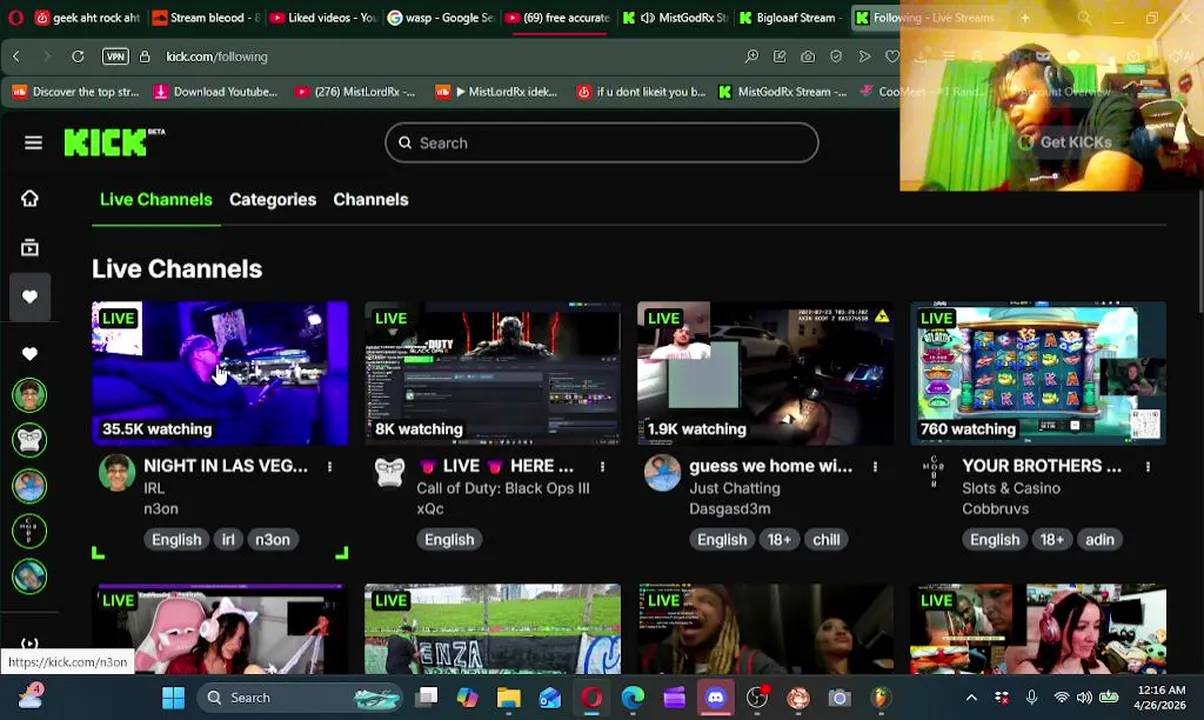
Task: Switch to geek aht rock aht browser tab
Action: tap(87, 18)
